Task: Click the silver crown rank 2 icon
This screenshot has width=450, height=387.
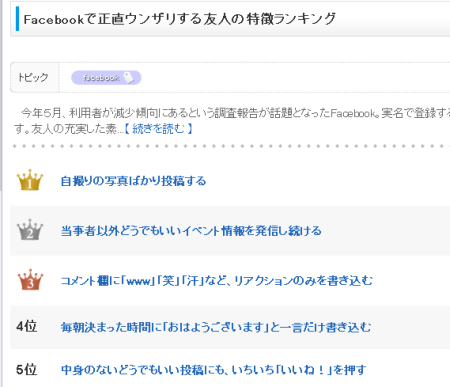Action: point(30,230)
